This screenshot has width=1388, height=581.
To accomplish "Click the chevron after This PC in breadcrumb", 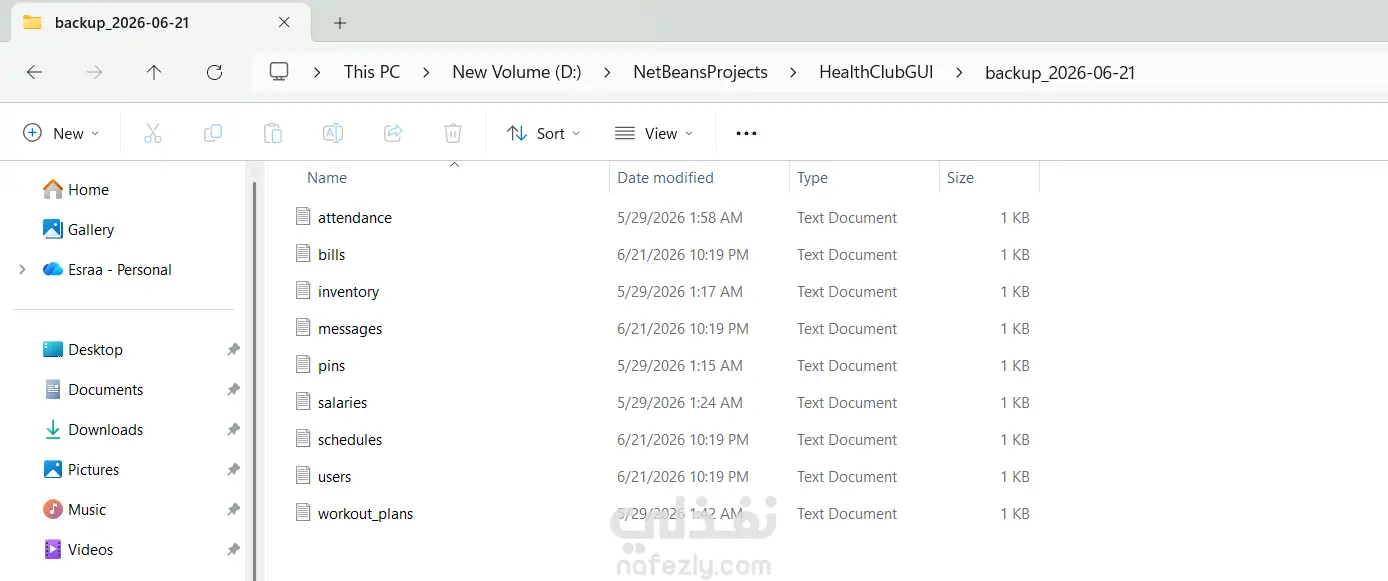I will click(426, 72).
